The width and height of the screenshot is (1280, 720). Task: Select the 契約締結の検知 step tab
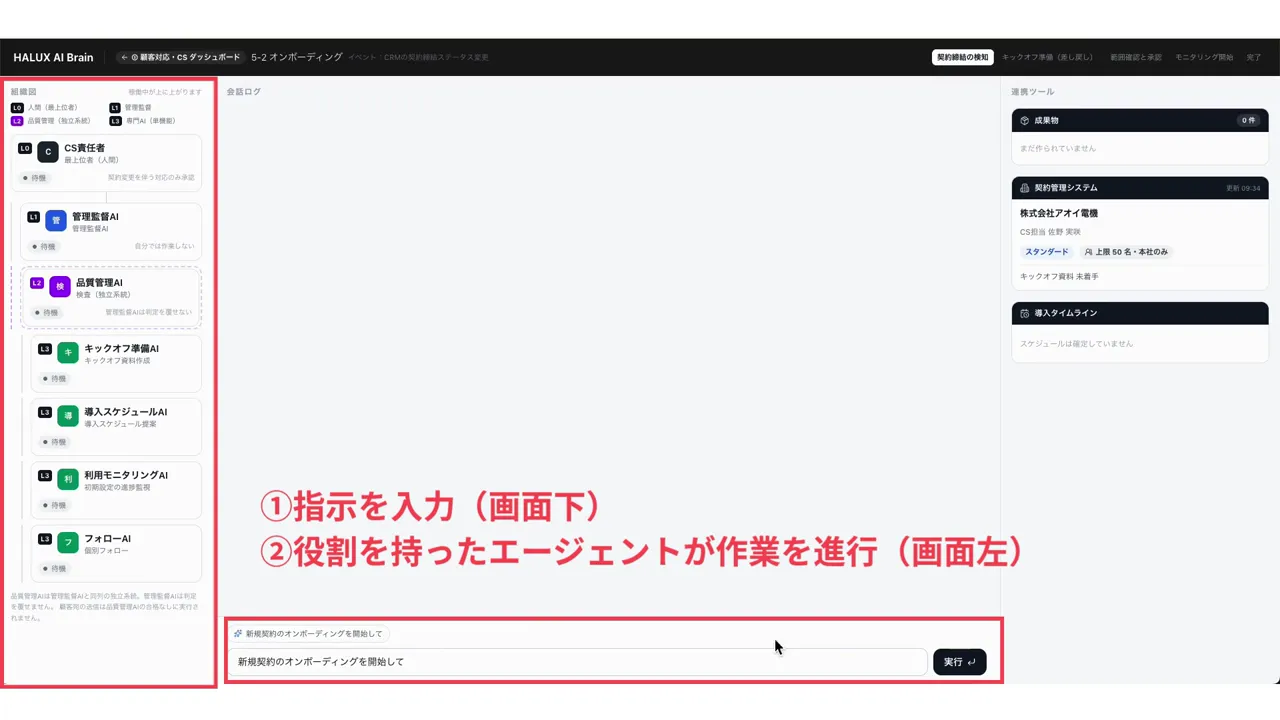click(x=962, y=58)
